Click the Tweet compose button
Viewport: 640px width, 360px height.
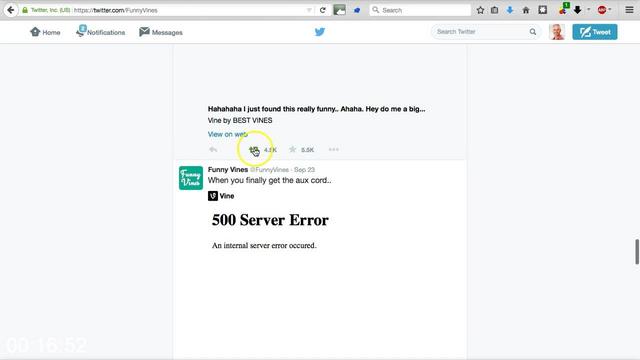[x=595, y=32]
